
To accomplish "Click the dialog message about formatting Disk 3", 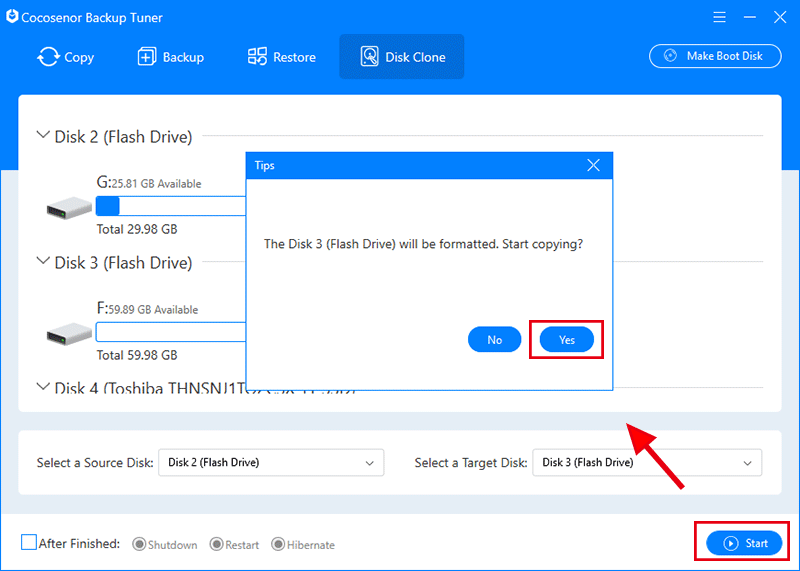I will point(423,244).
